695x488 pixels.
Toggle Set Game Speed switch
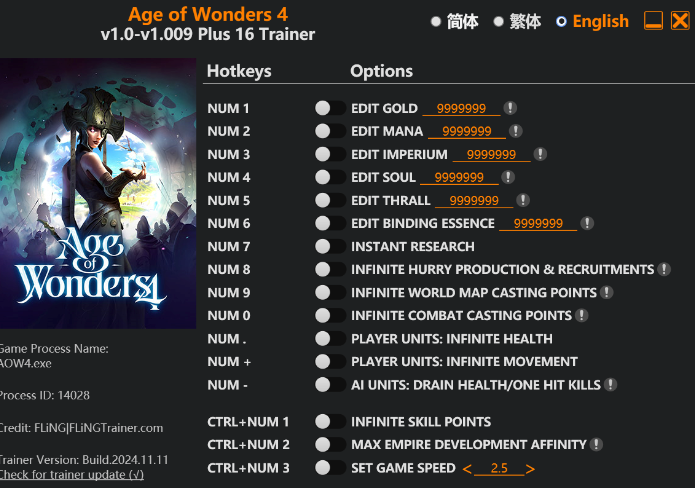330,467
